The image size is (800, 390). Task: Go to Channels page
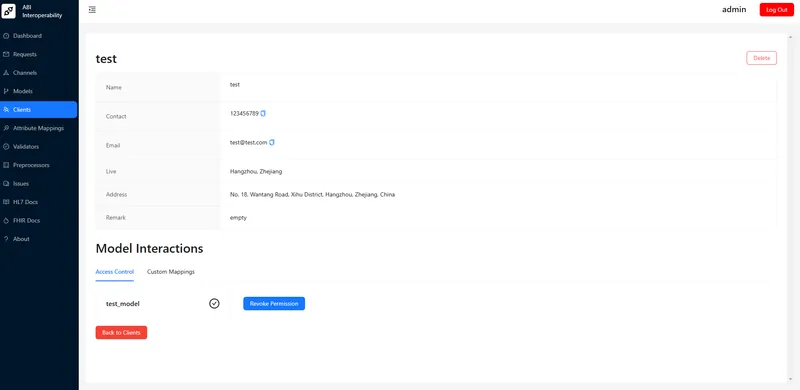(39, 72)
